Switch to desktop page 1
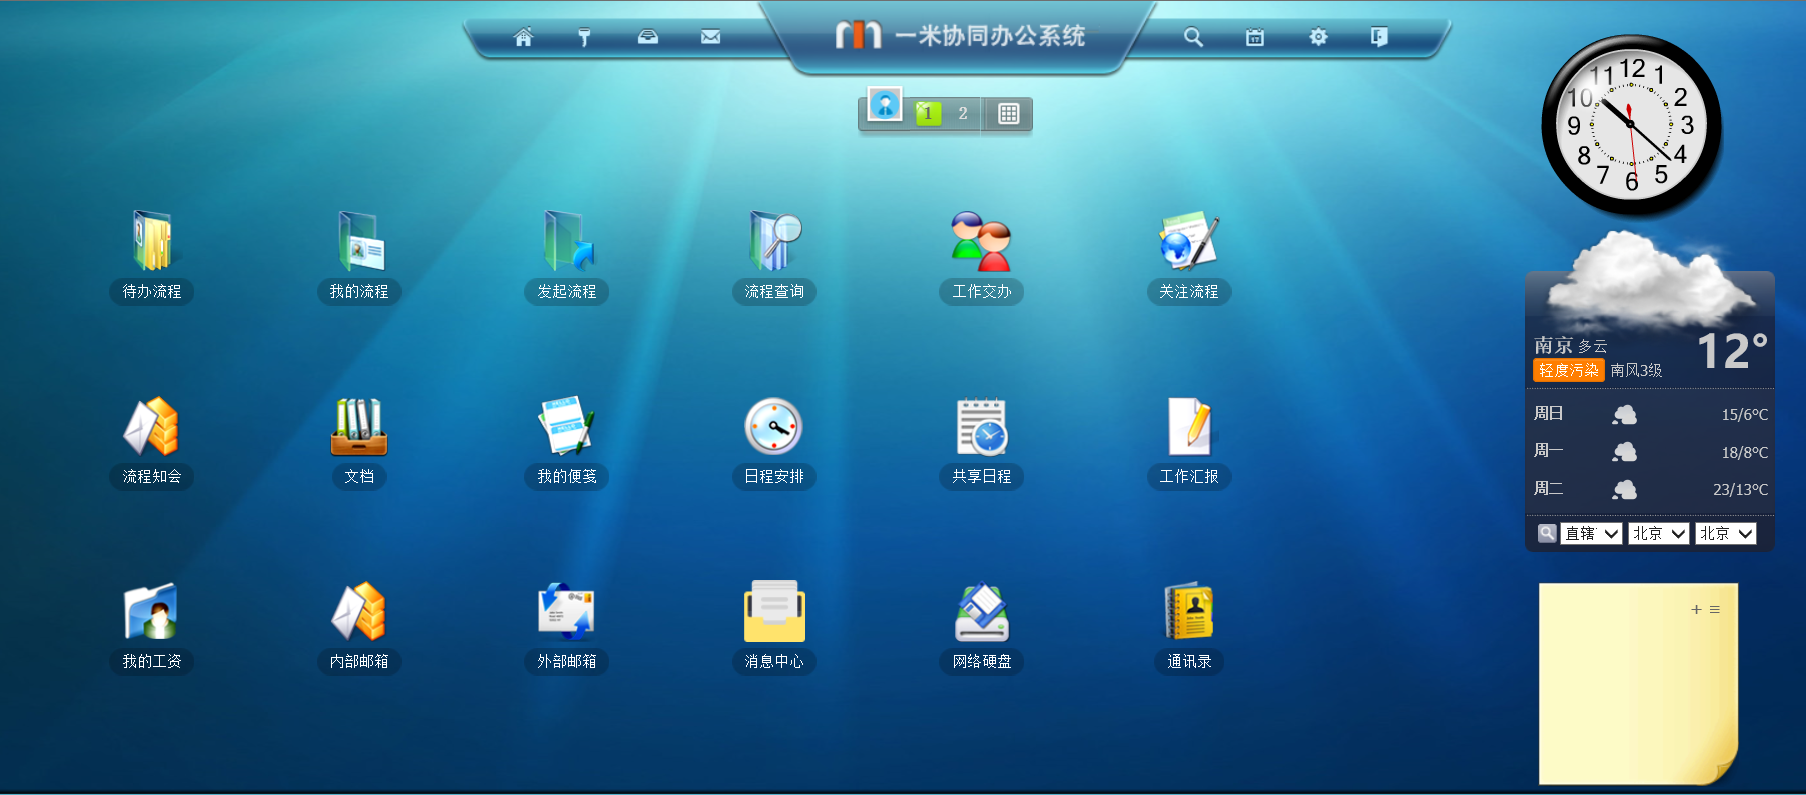The image size is (1806, 795). click(x=928, y=114)
